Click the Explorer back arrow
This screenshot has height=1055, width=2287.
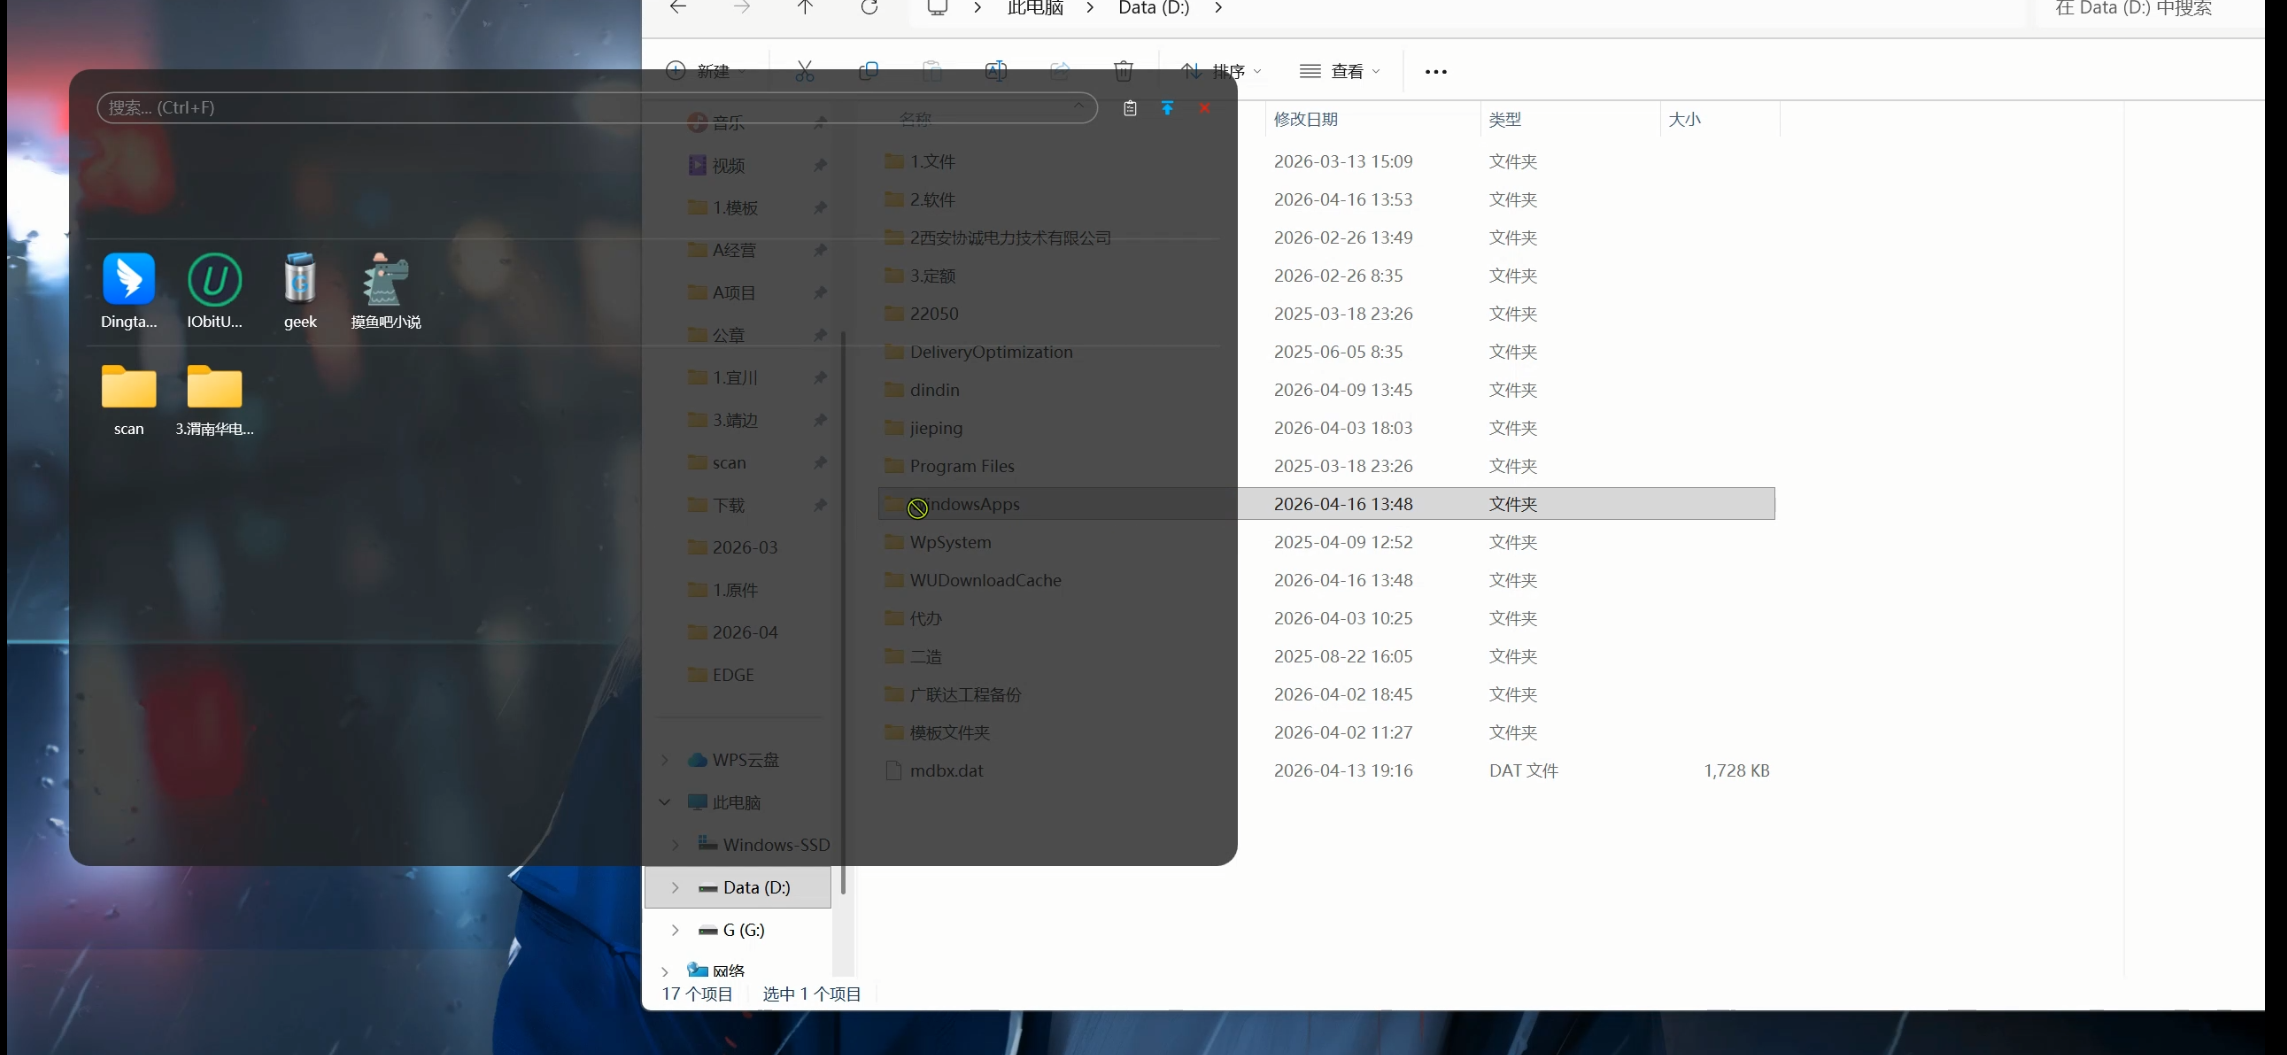pos(678,8)
